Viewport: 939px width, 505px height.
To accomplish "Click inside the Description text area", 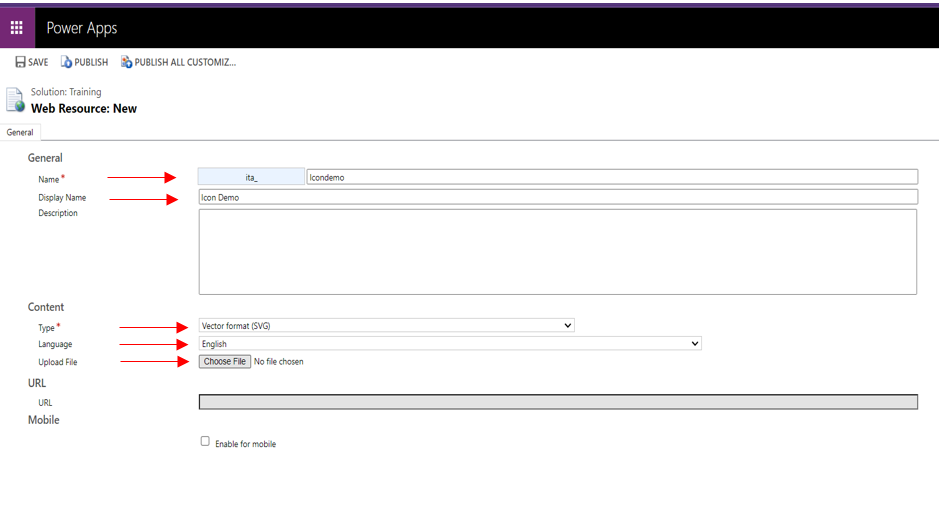I will coord(557,251).
